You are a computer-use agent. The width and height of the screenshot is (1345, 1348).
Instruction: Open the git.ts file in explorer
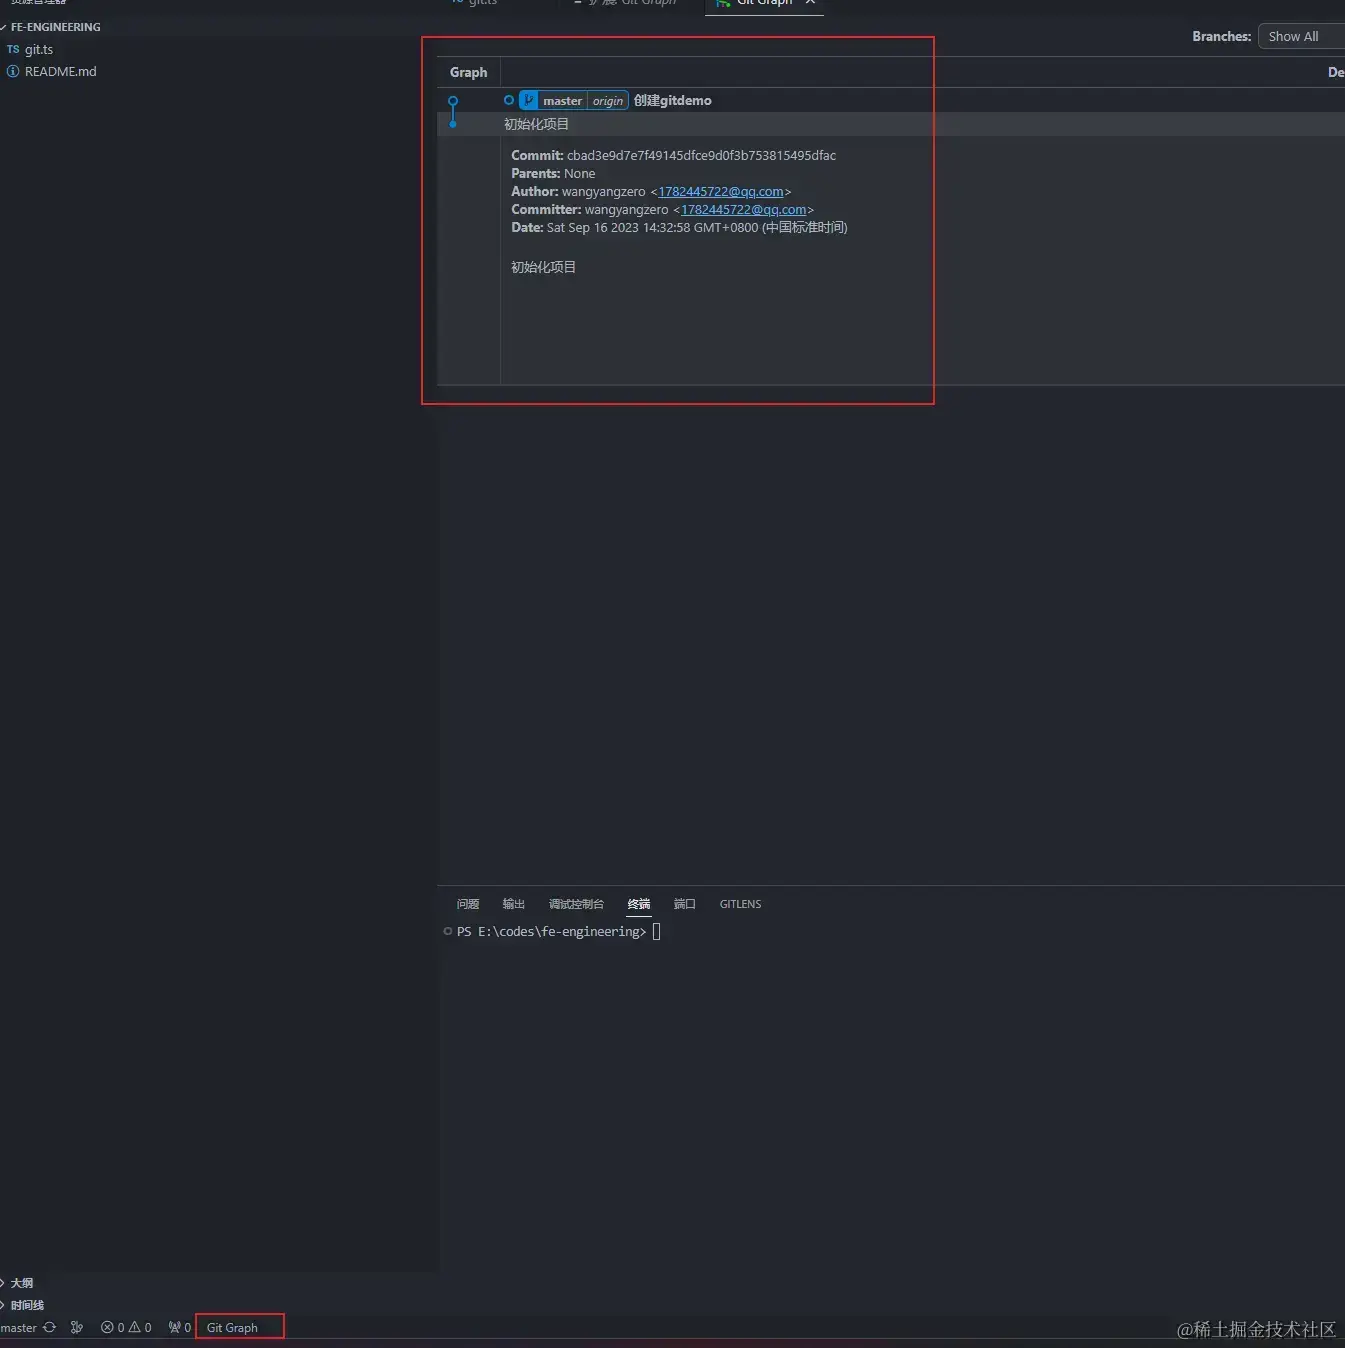tap(39, 49)
